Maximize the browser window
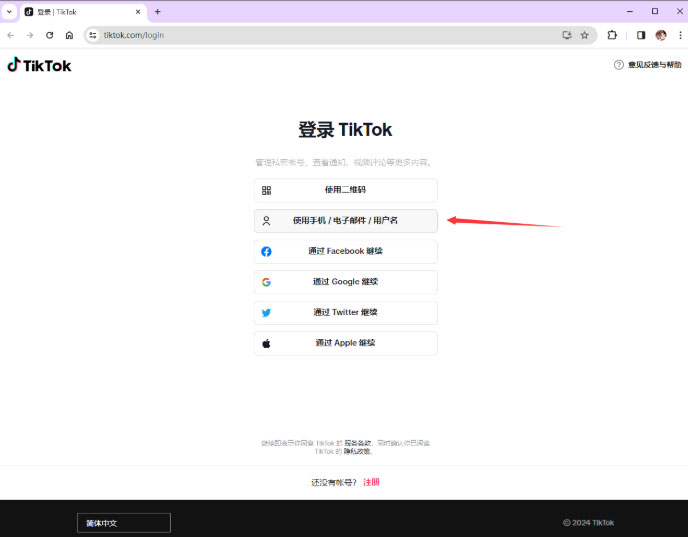This screenshot has width=688, height=537. coord(655,11)
